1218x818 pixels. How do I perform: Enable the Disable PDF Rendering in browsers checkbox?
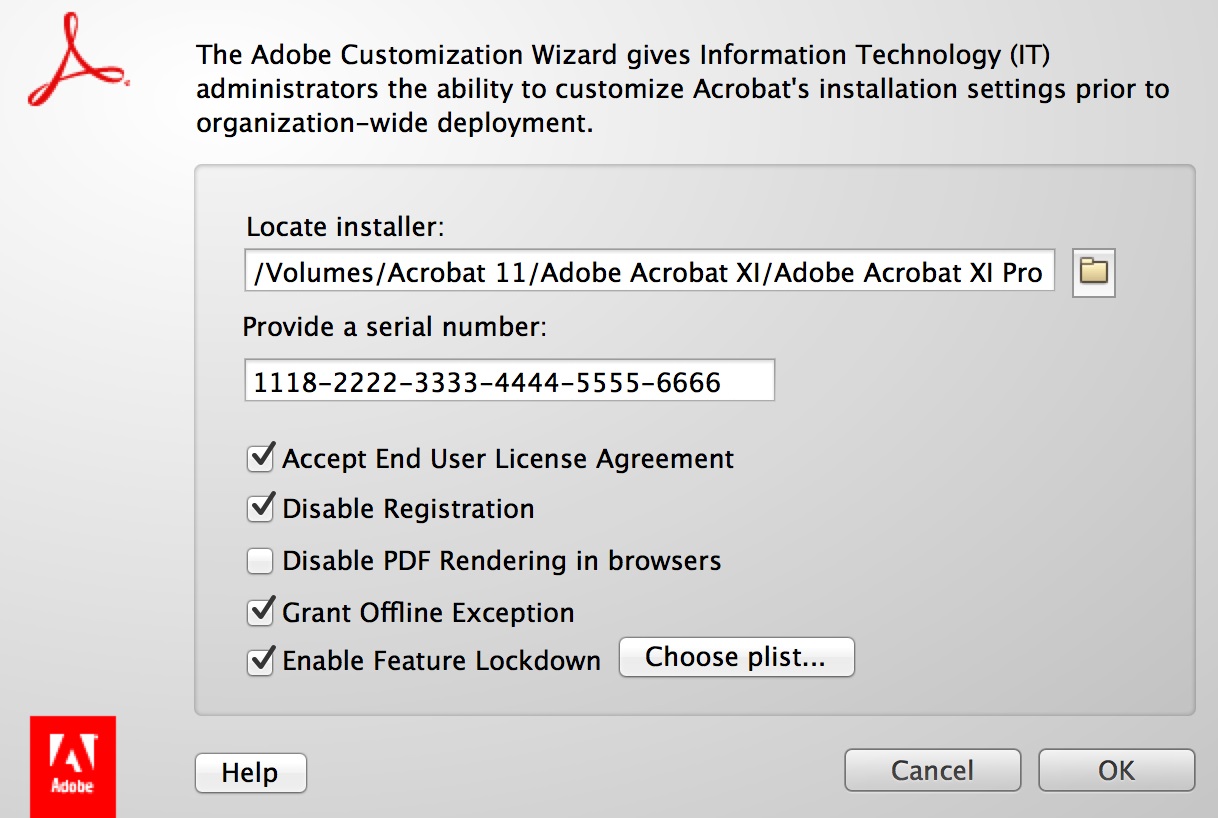(x=260, y=561)
